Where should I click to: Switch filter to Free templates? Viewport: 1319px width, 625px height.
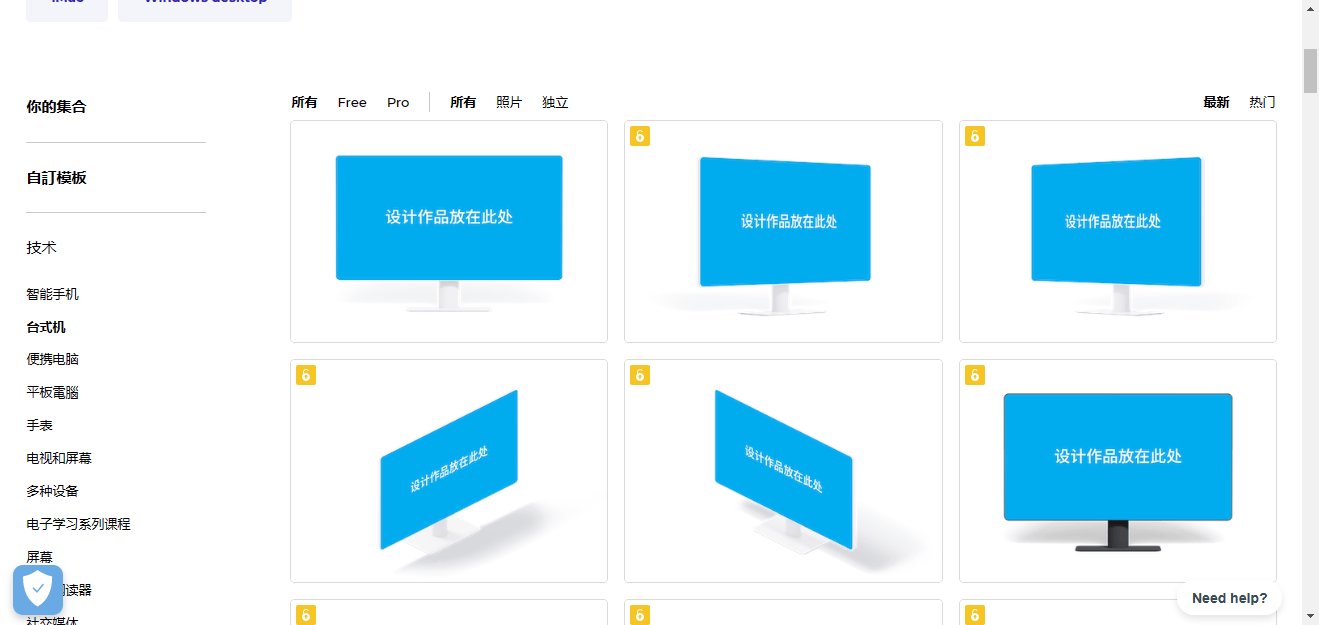click(x=352, y=102)
